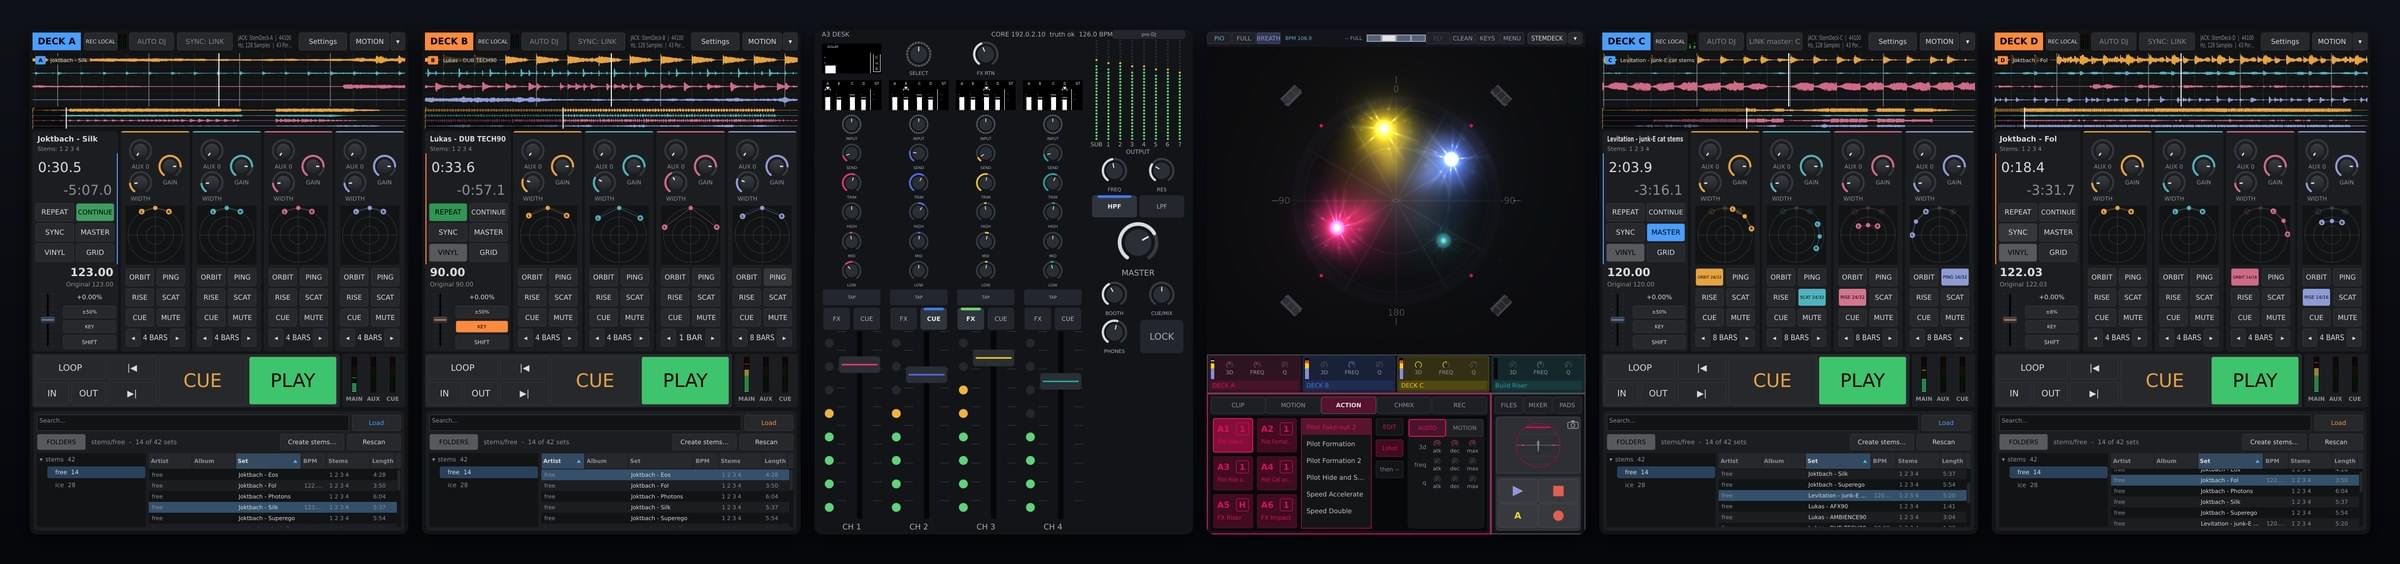Click the crosshair XY pad circle
The width and height of the screenshot is (2400, 564).
point(1538,445)
